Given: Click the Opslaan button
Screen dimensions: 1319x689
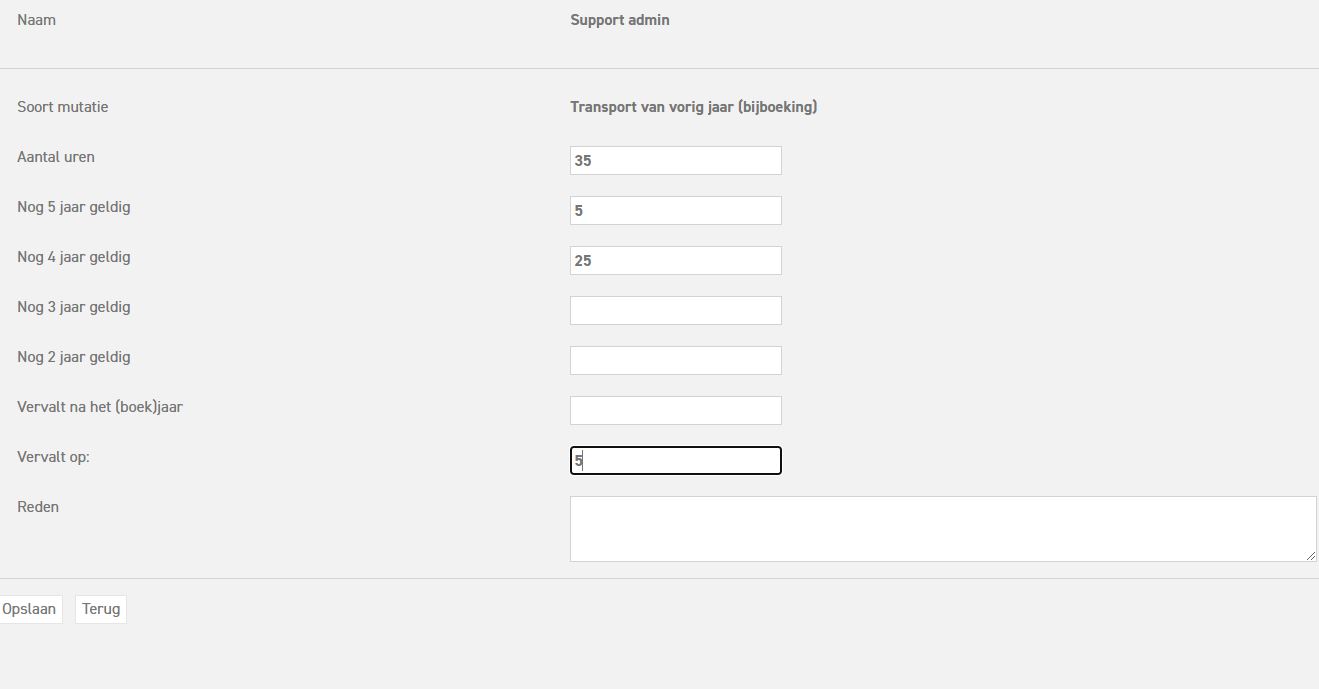Looking at the screenshot, I should (30, 609).
